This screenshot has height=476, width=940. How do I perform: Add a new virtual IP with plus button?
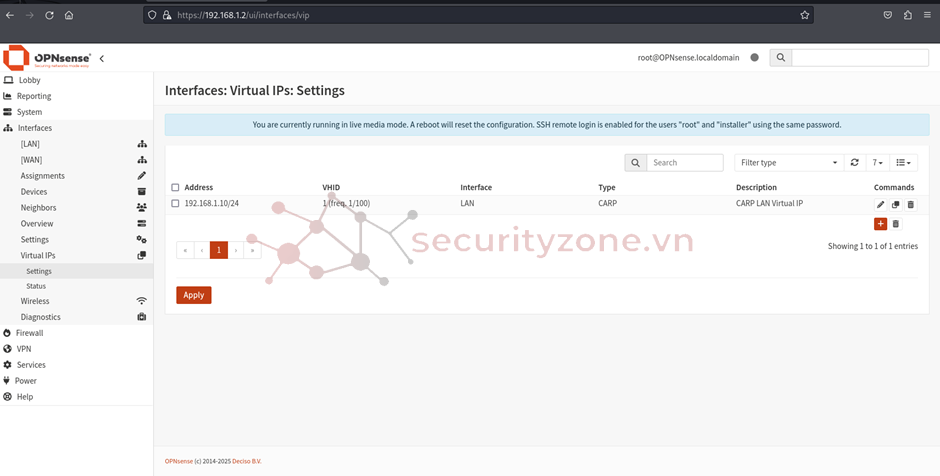coord(880,224)
